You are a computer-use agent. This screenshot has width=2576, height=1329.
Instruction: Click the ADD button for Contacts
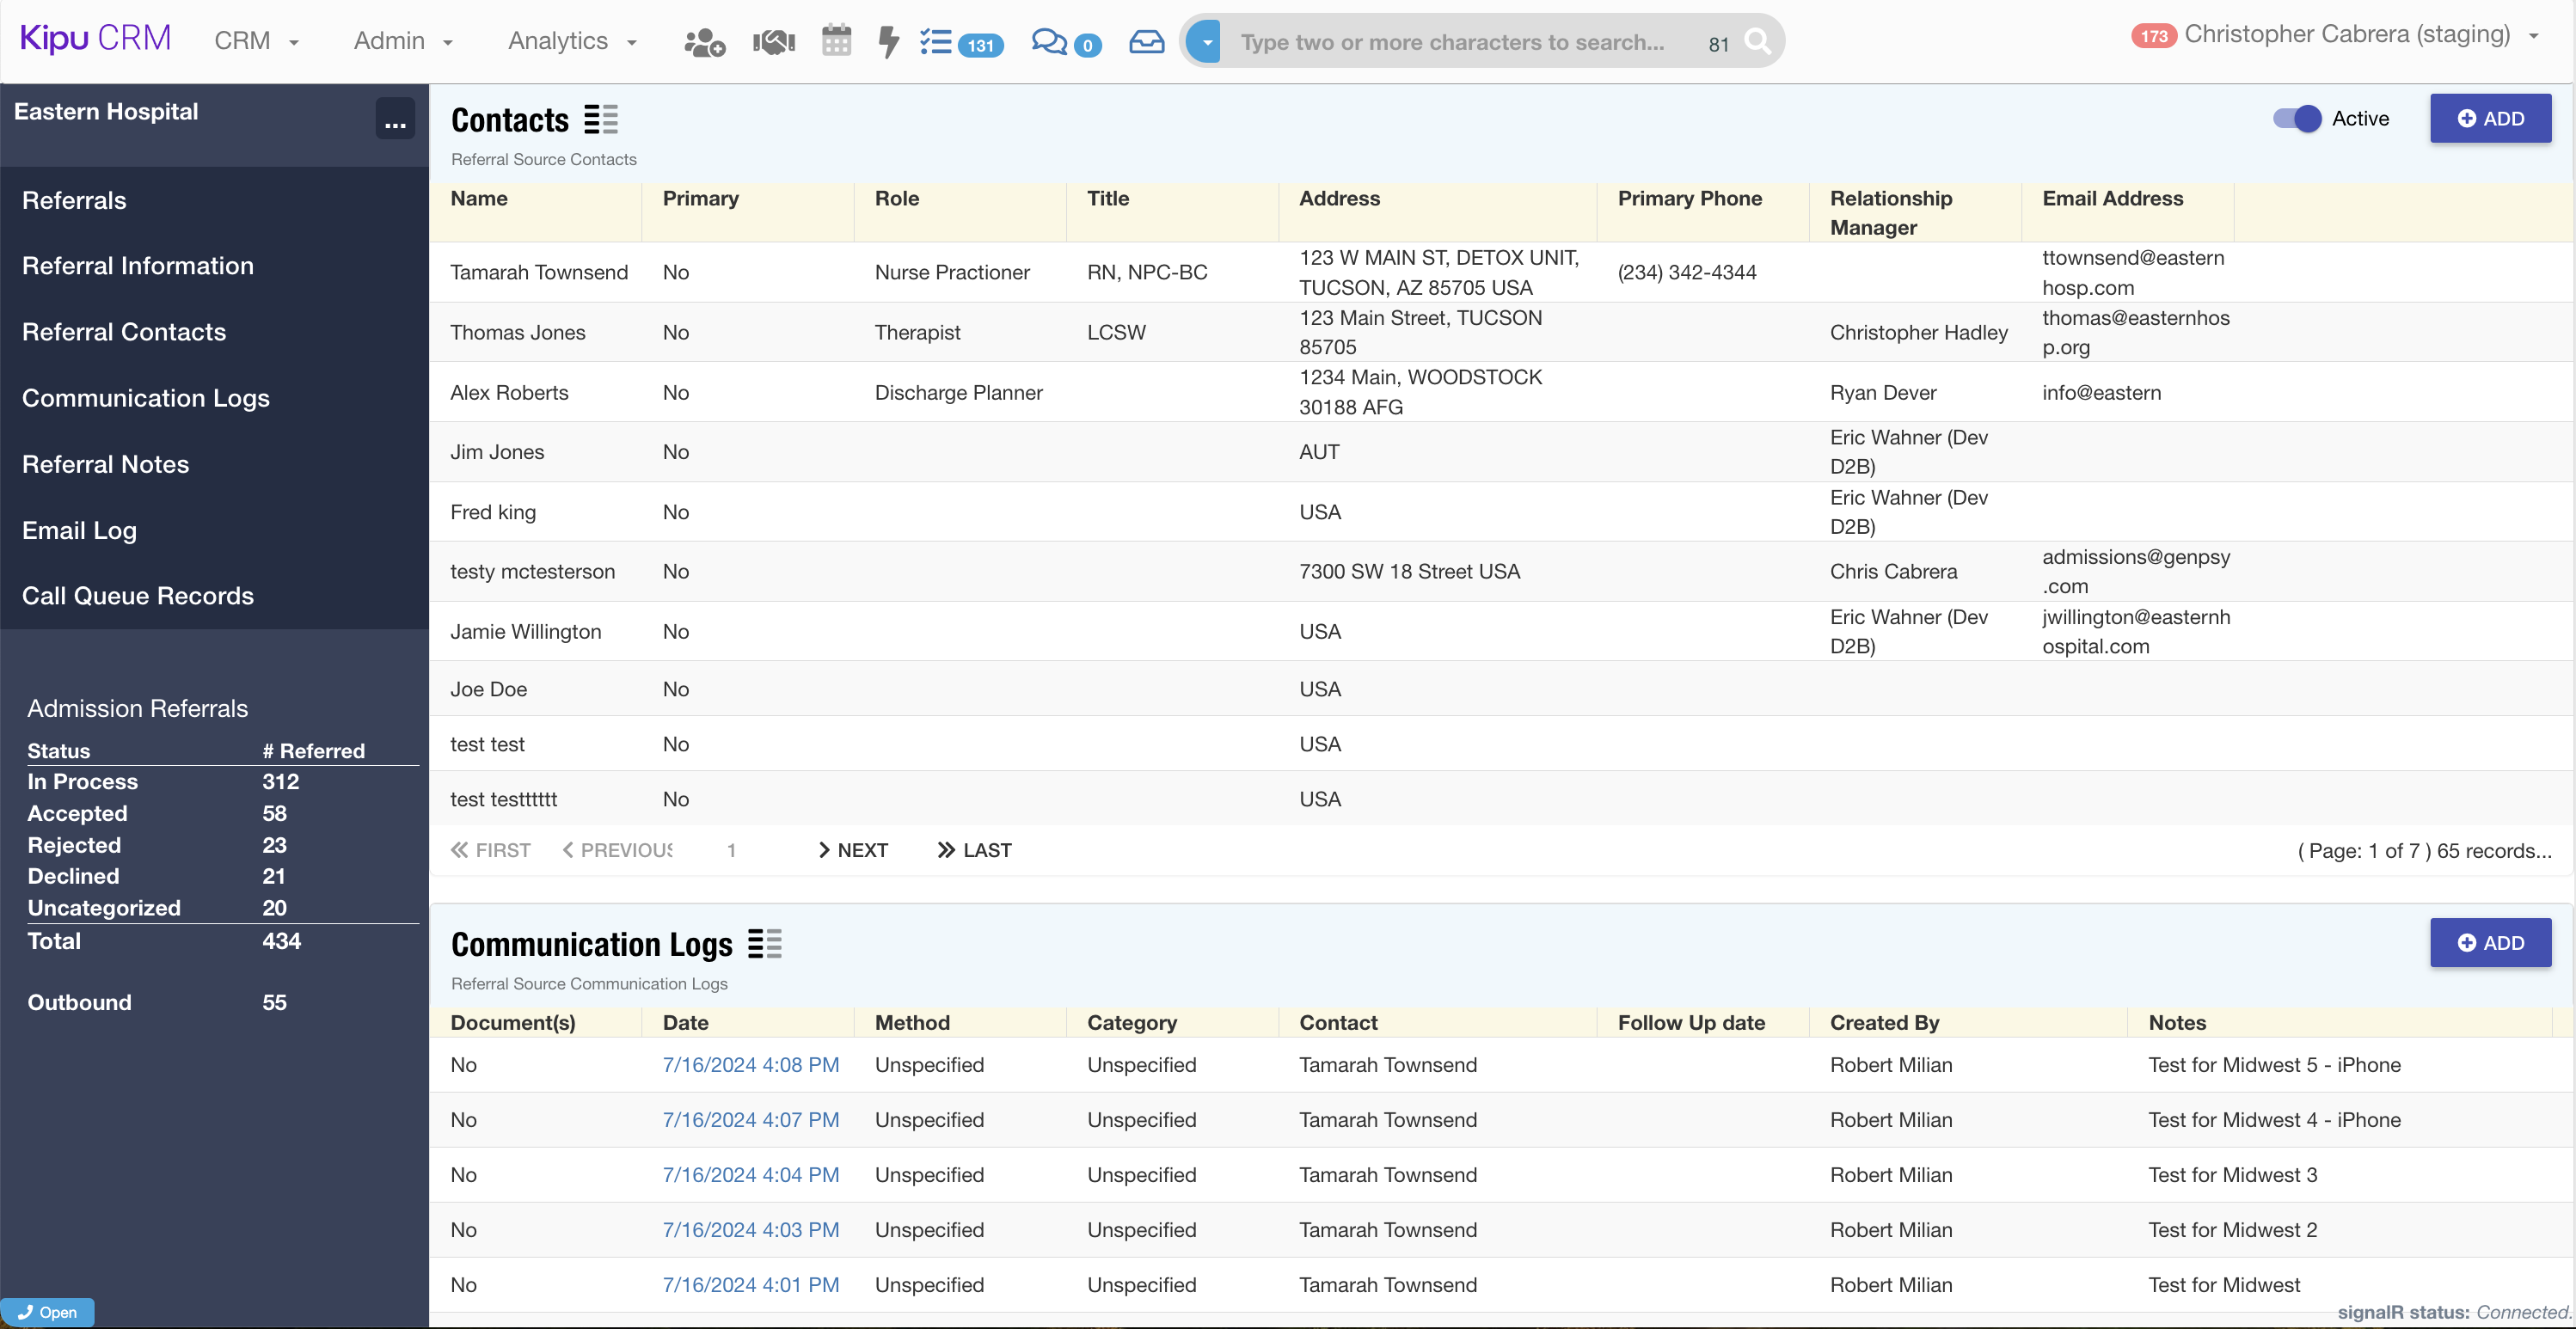click(2490, 119)
